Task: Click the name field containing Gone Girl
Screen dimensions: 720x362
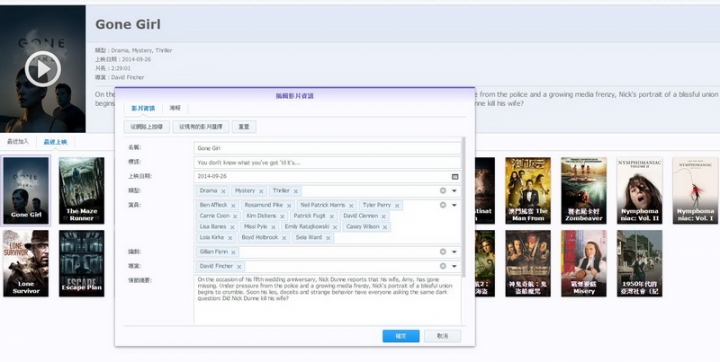Action: [x=327, y=148]
